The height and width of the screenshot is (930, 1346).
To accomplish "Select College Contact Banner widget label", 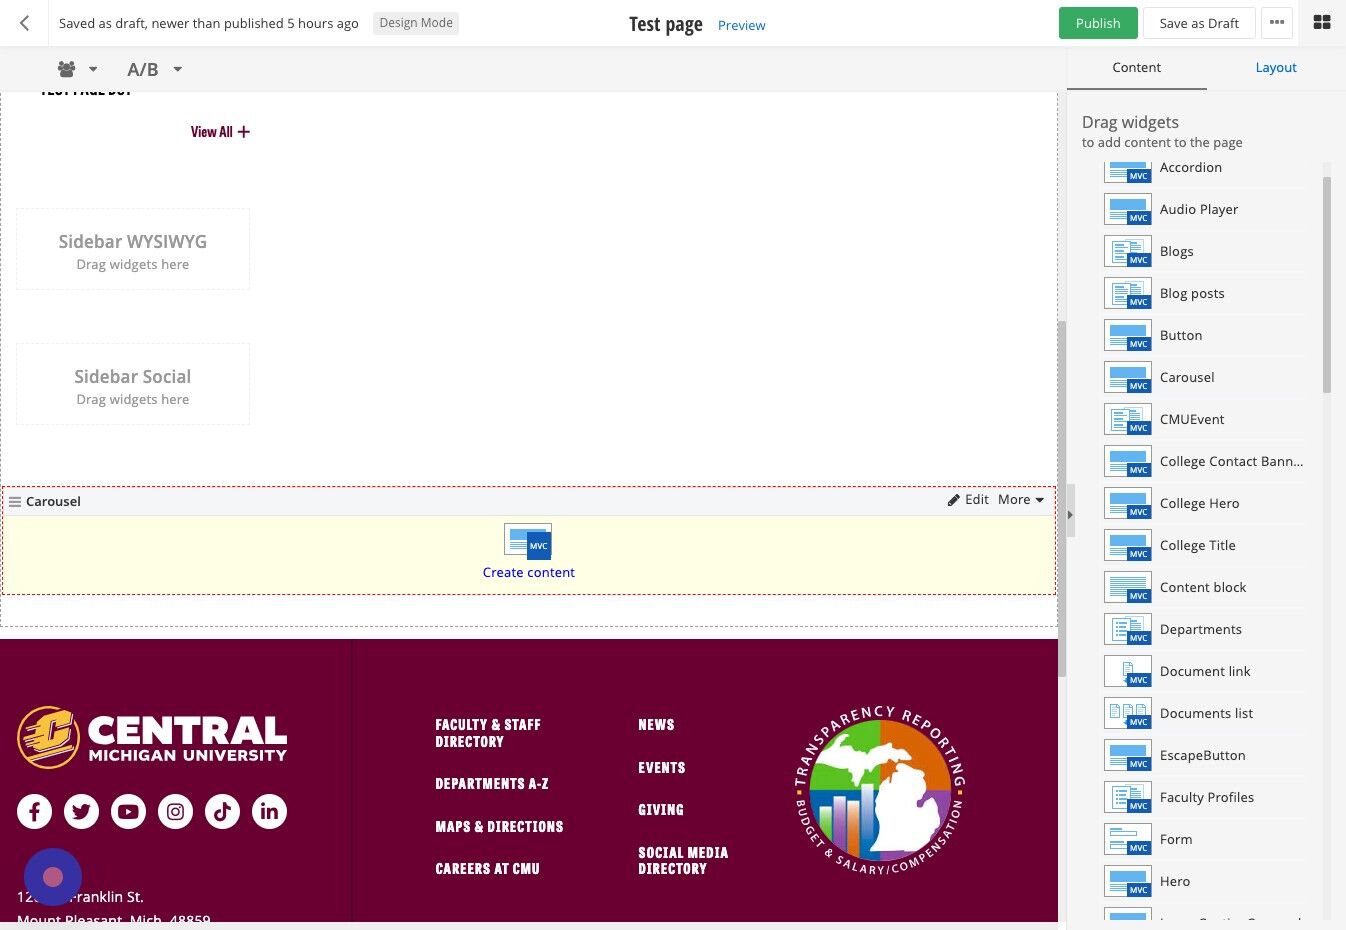I will [1231, 461].
